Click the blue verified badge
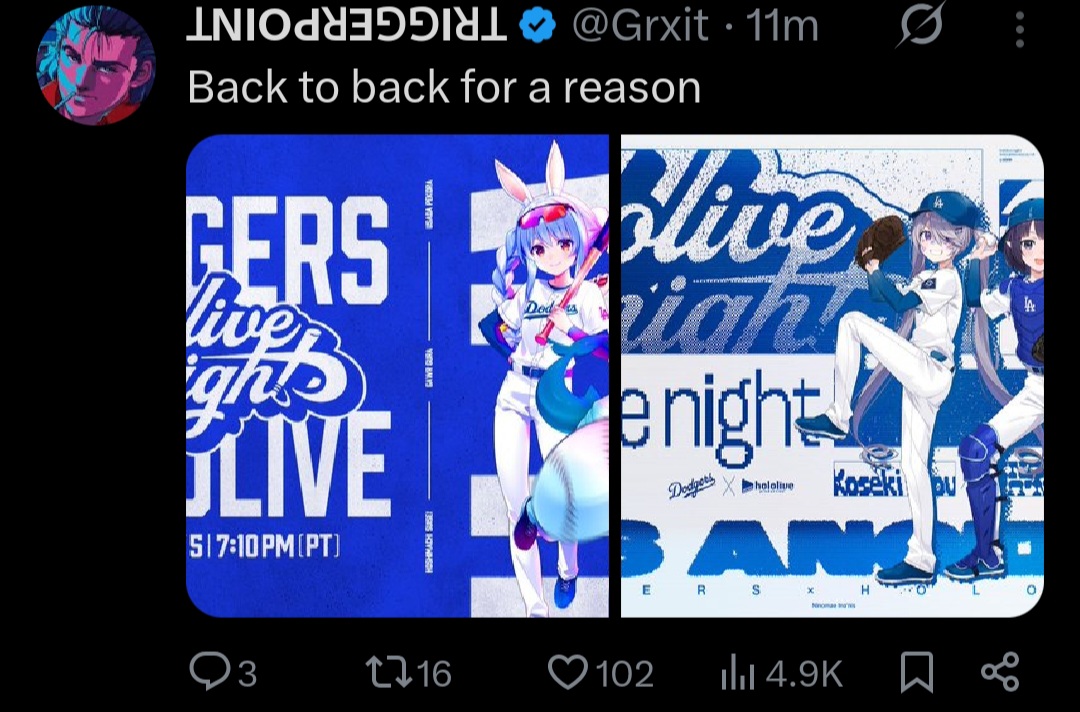The width and height of the screenshot is (1080, 712). point(538,26)
